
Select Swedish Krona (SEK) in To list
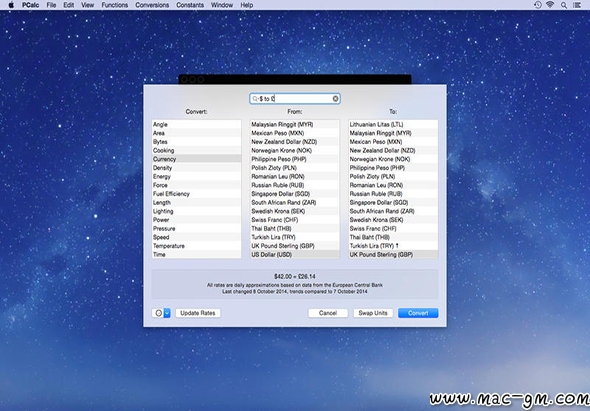click(x=393, y=219)
